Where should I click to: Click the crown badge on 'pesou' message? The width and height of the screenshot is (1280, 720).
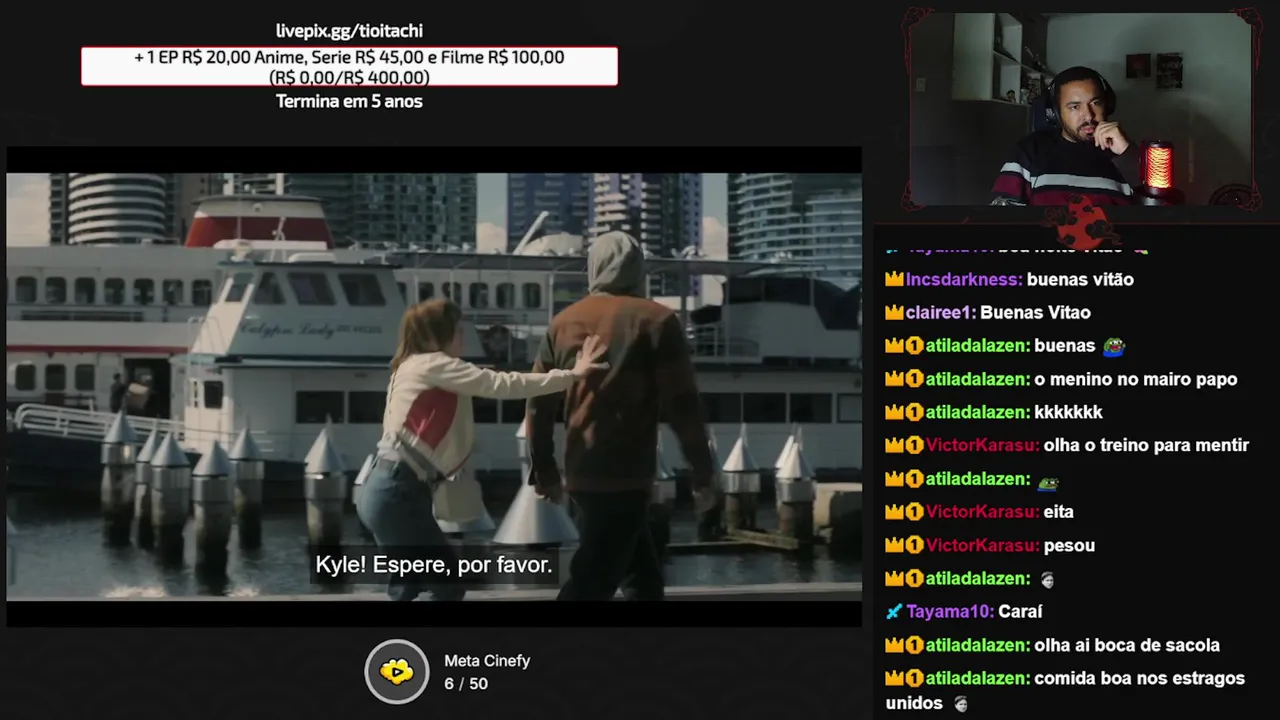(x=894, y=546)
